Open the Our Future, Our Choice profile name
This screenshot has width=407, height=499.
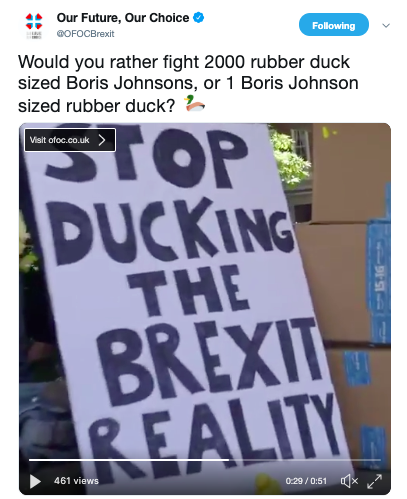[123, 18]
